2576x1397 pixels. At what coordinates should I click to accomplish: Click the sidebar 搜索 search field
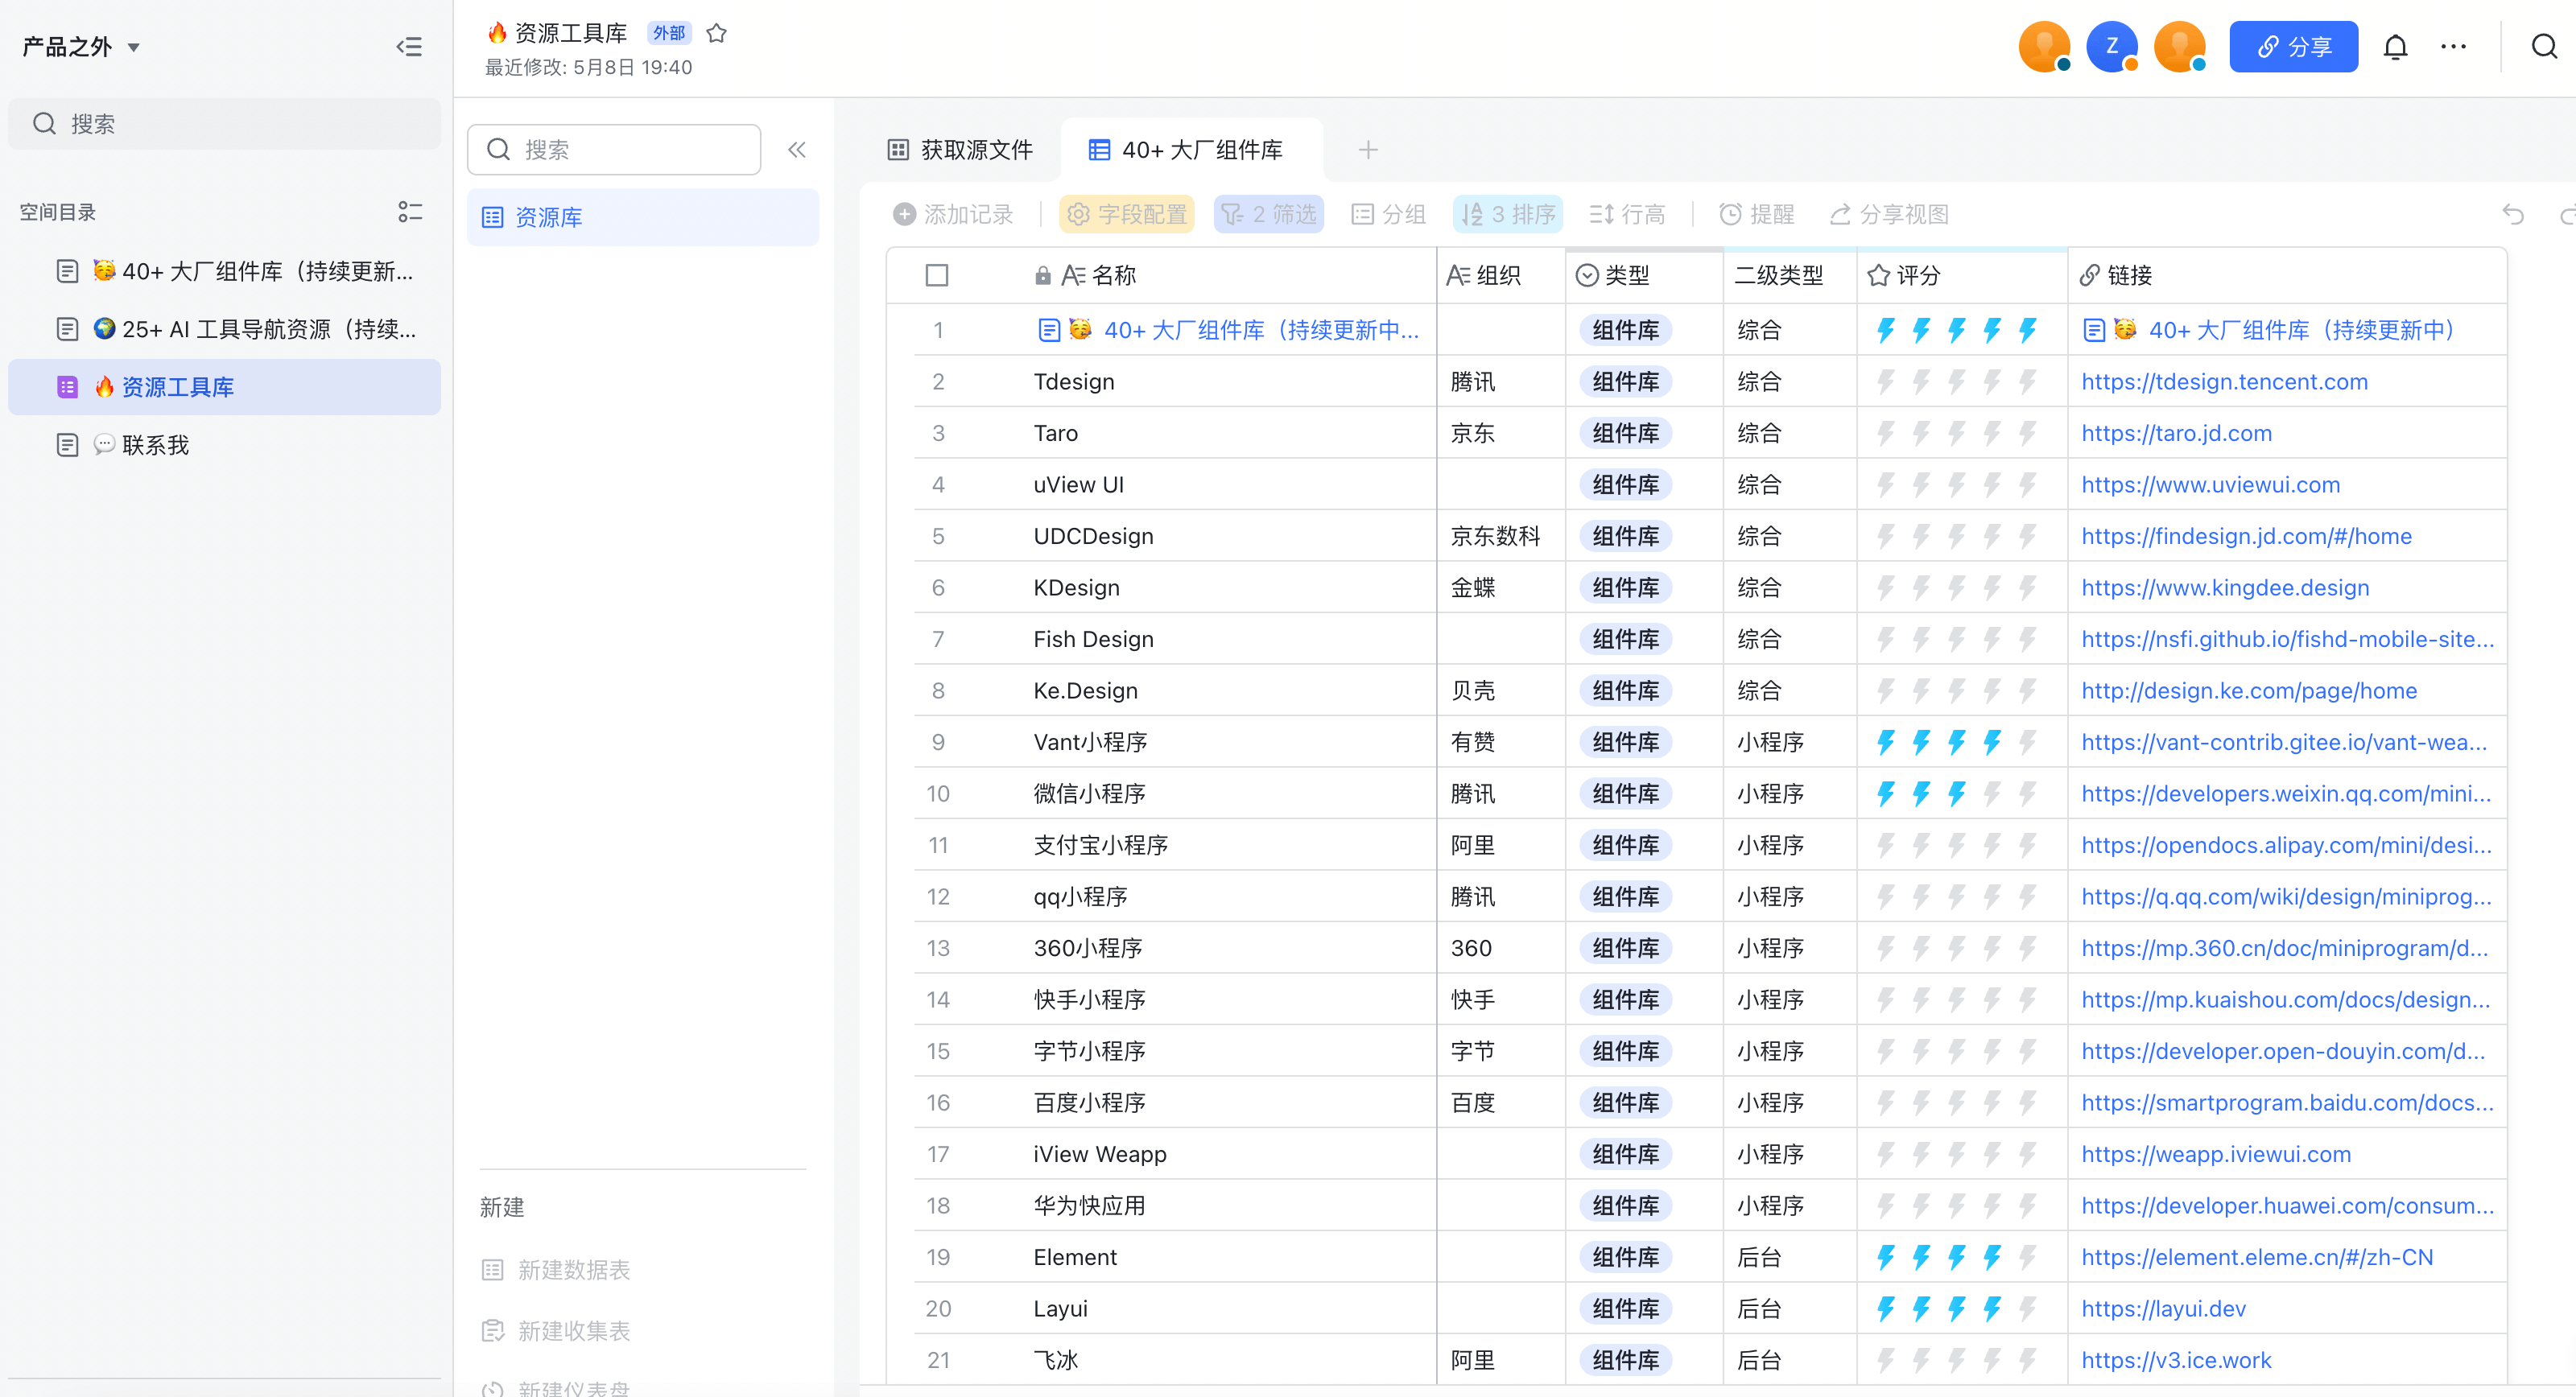click(224, 124)
